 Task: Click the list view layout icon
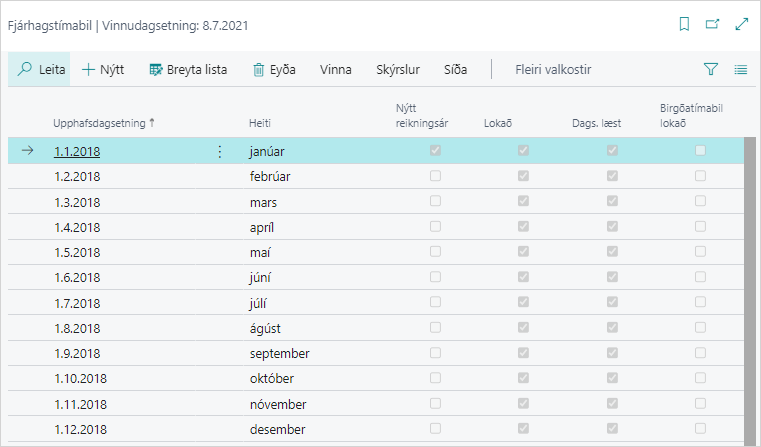click(x=741, y=70)
